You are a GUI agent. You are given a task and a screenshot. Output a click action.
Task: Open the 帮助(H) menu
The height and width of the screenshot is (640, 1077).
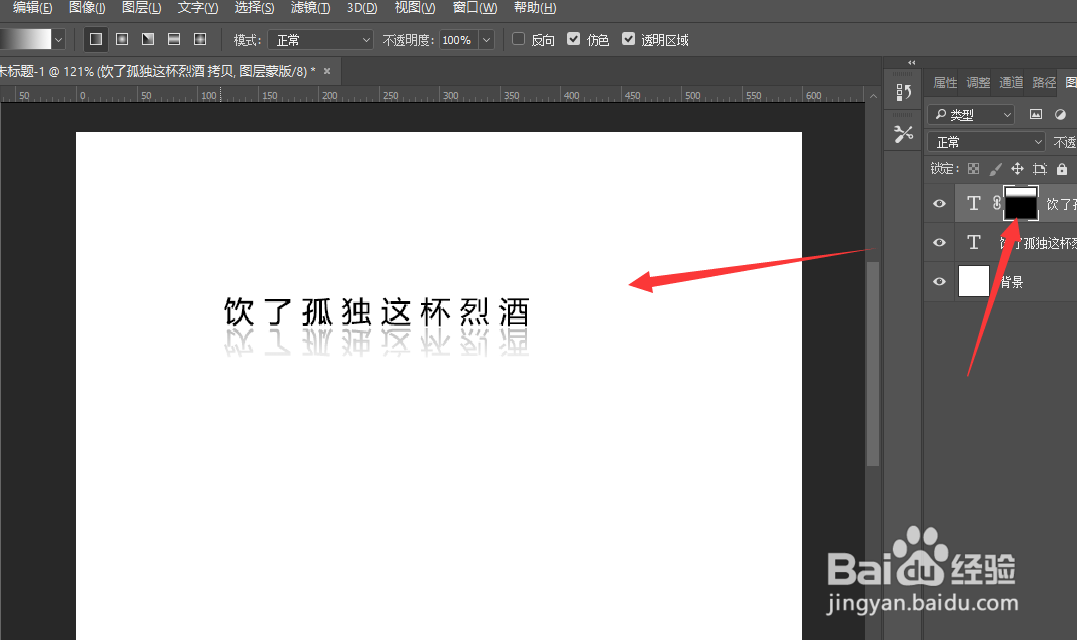(x=535, y=8)
